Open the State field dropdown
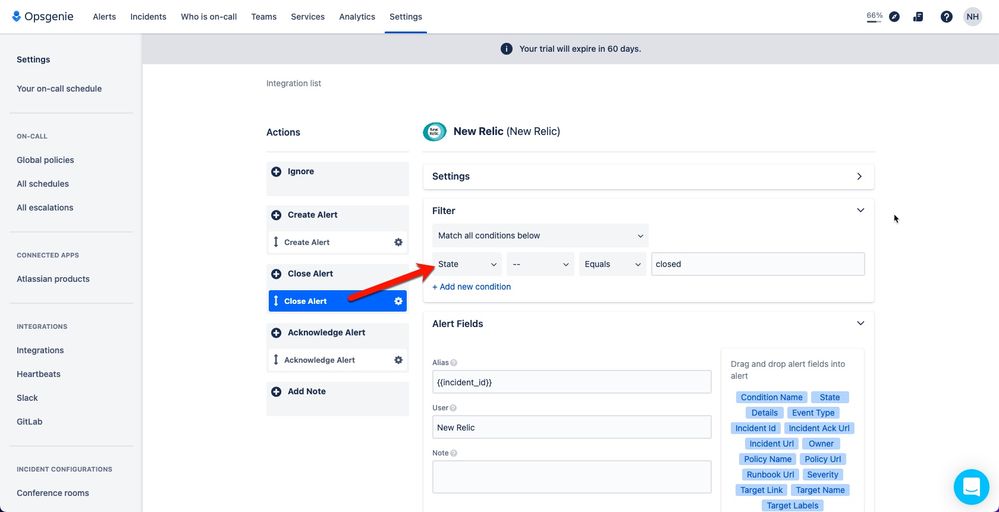The width and height of the screenshot is (999, 512). tap(467, 264)
